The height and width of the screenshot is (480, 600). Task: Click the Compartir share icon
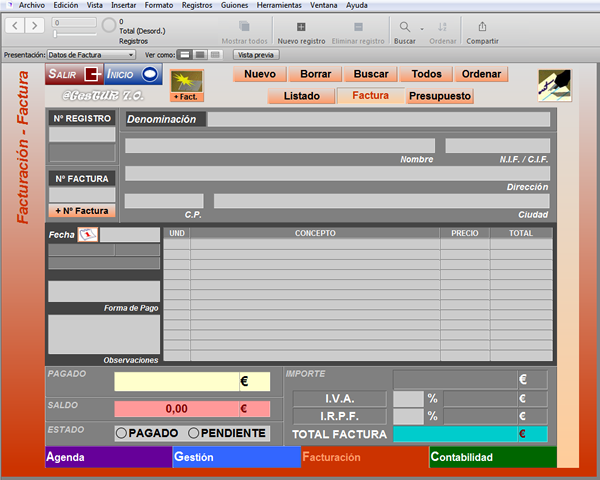click(x=482, y=26)
